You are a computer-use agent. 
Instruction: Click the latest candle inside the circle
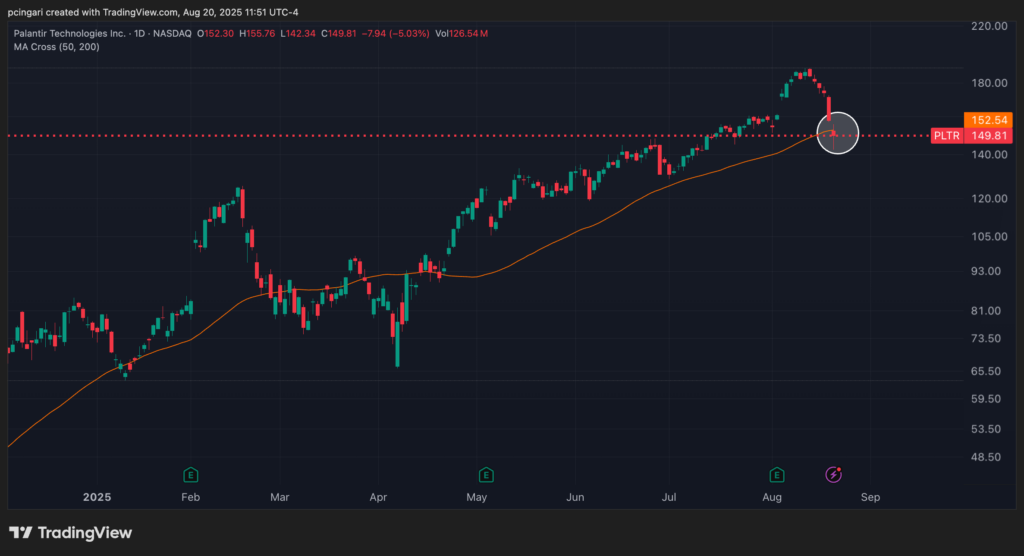[834, 134]
